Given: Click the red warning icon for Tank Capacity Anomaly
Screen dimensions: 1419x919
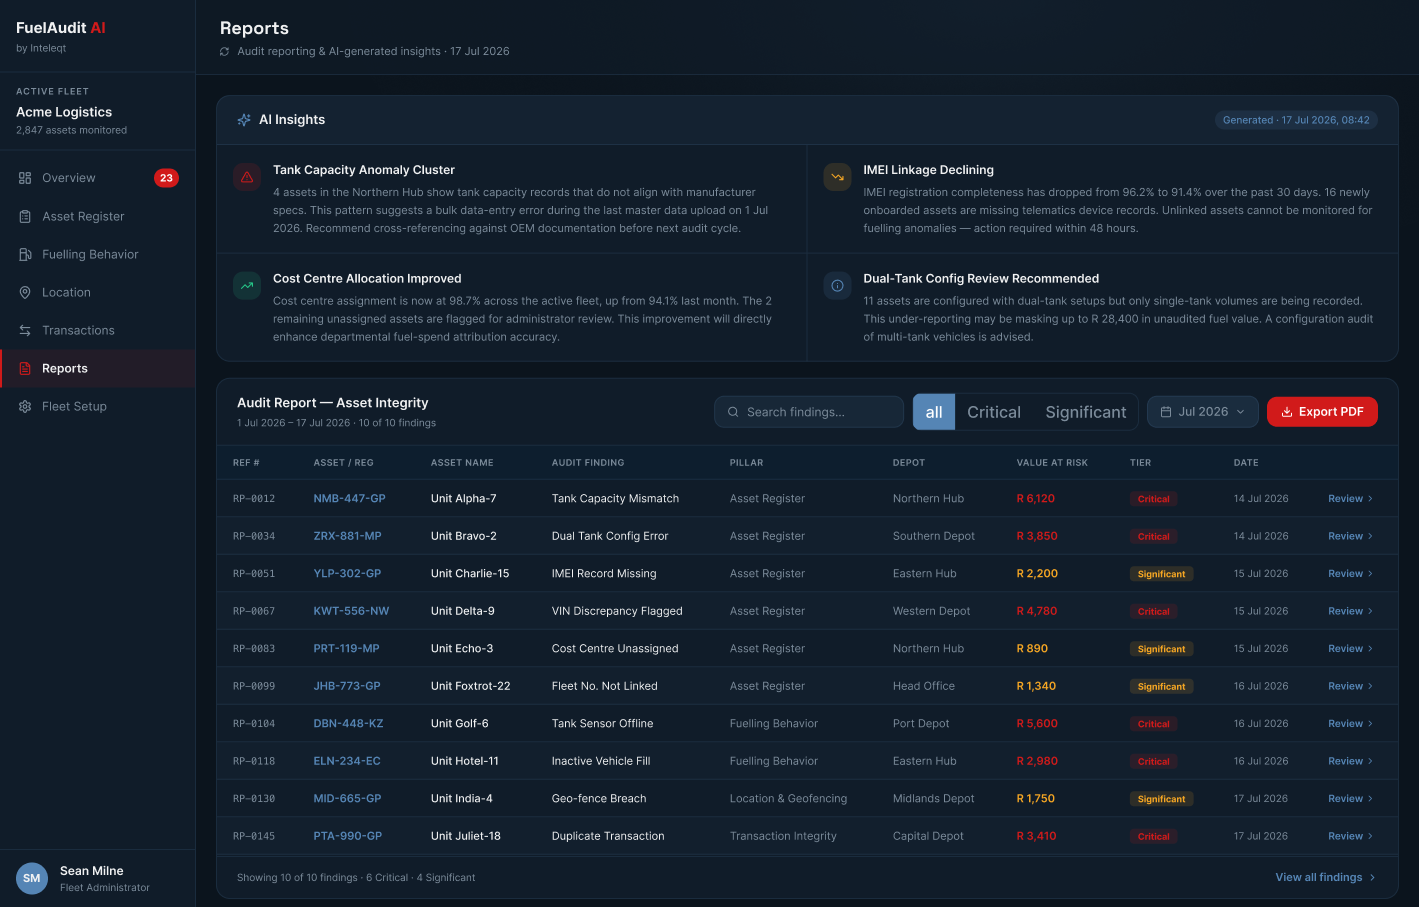Looking at the screenshot, I should (x=247, y=177).
